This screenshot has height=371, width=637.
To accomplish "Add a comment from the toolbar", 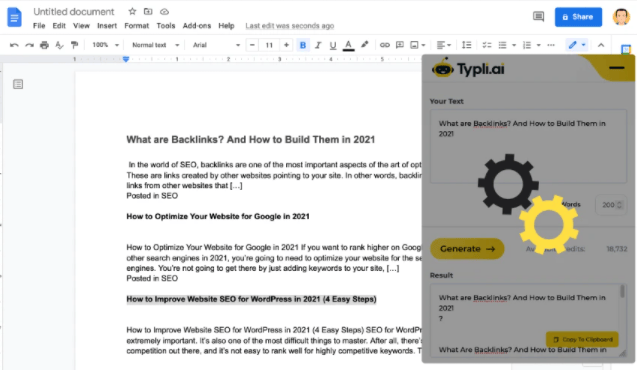I will (x=400, y=45).
